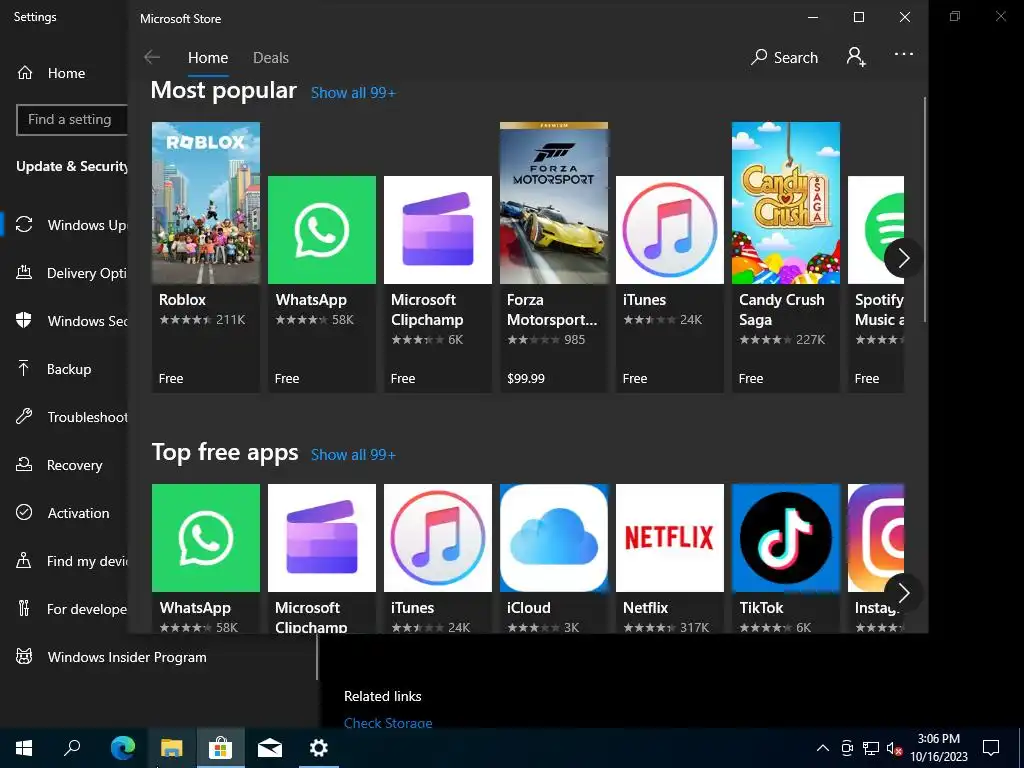Open Search in Microsoft Store
This screenshot has height=768, width=1024.
coord(784,57)
